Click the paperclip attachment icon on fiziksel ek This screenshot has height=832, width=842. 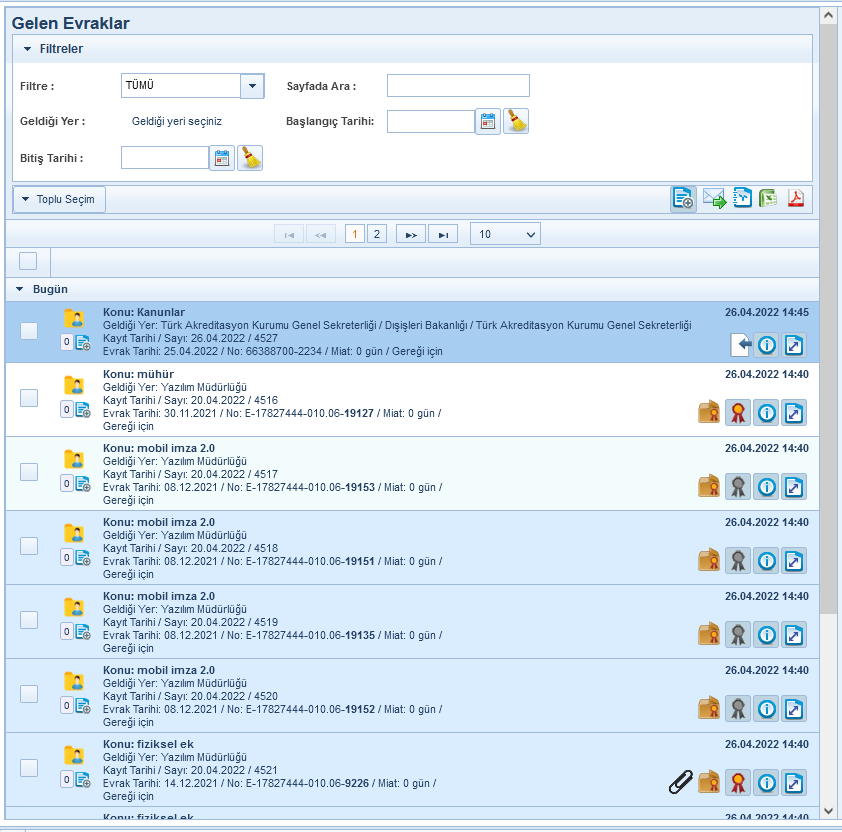pos(681,782)
